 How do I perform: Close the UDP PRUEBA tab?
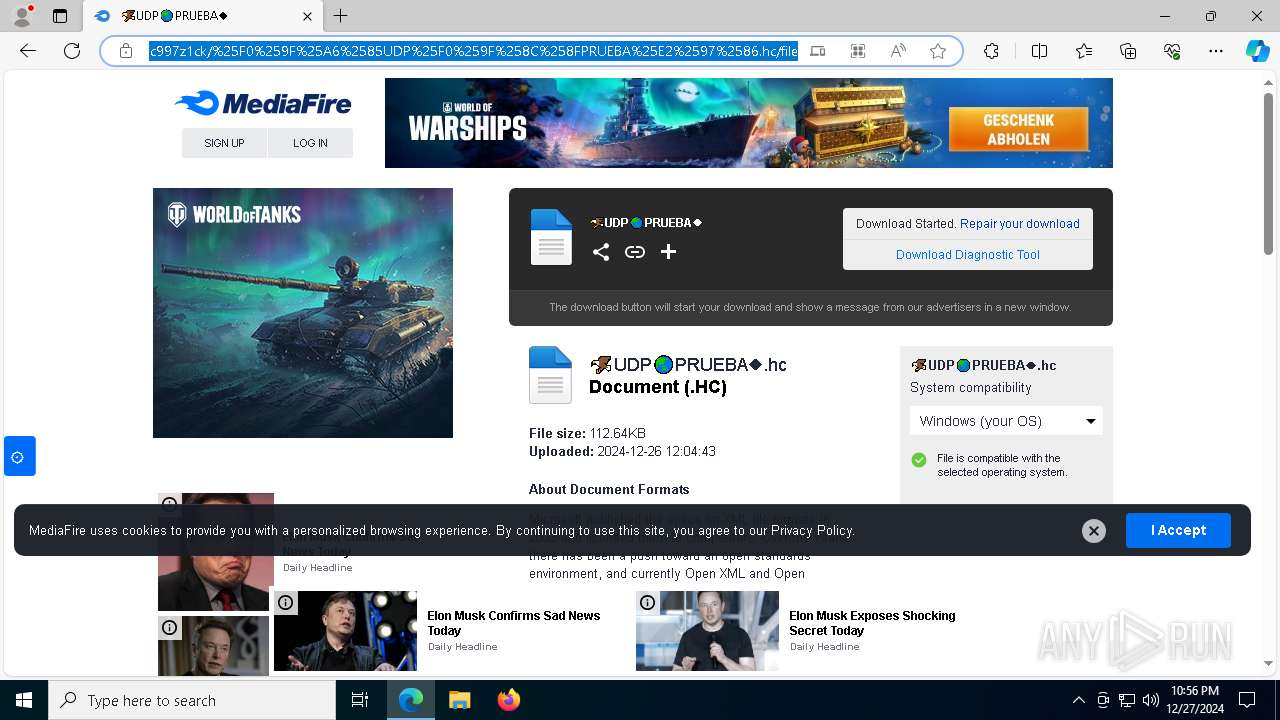[307, 16]
